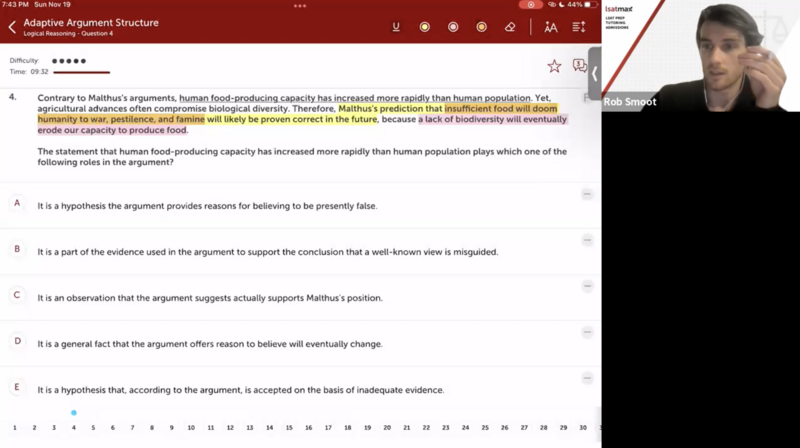Pick the pink highlighter
The height and width of the screenshot is (448, 800).
(453, 27)
